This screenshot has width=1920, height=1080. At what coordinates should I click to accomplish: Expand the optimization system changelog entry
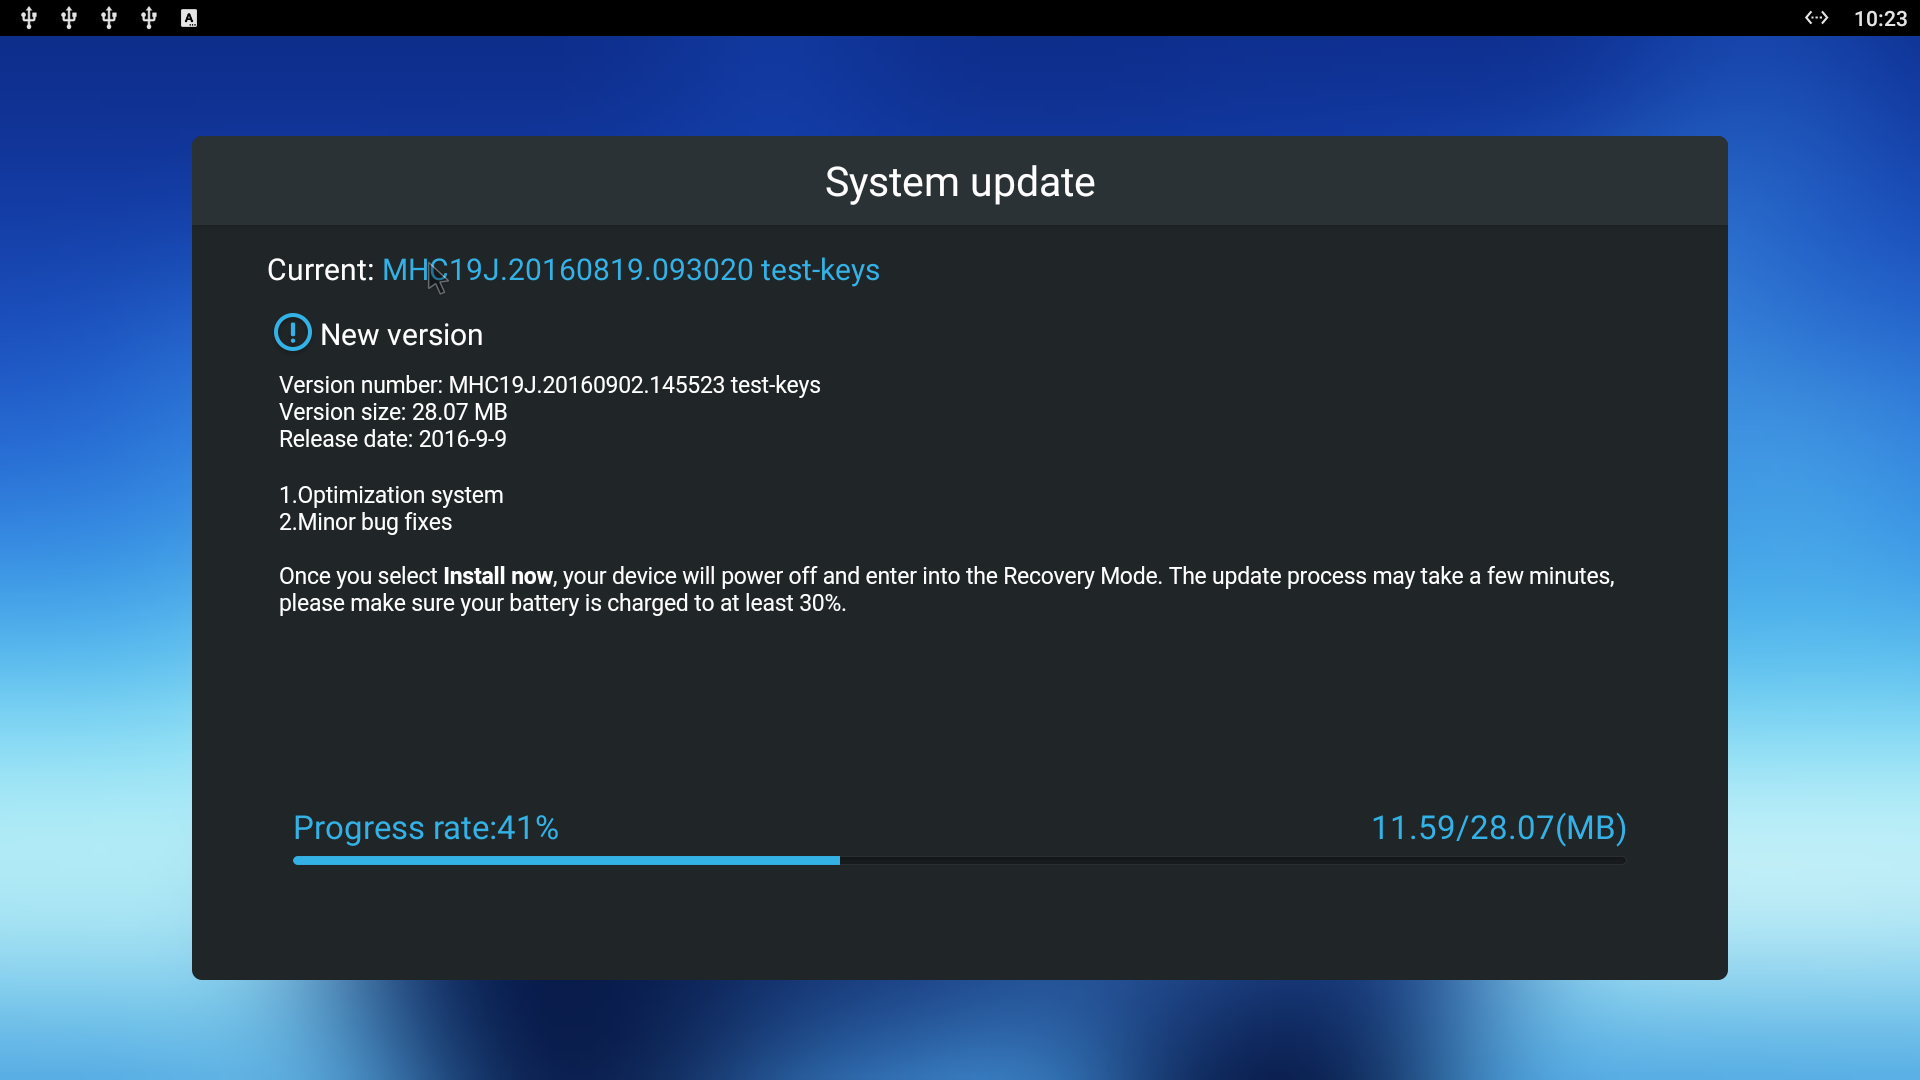tap(390, 495)
